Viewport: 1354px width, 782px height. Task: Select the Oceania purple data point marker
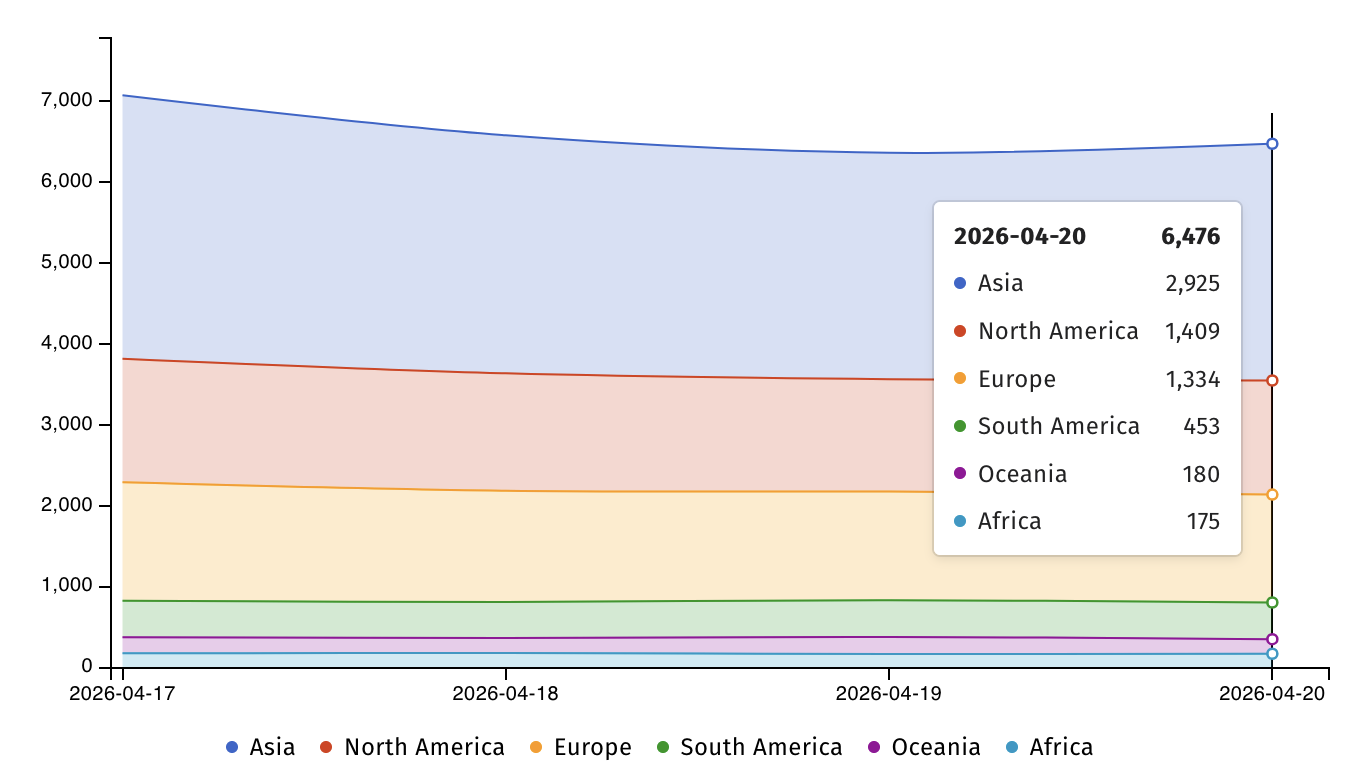click(x=1272, y=639)
